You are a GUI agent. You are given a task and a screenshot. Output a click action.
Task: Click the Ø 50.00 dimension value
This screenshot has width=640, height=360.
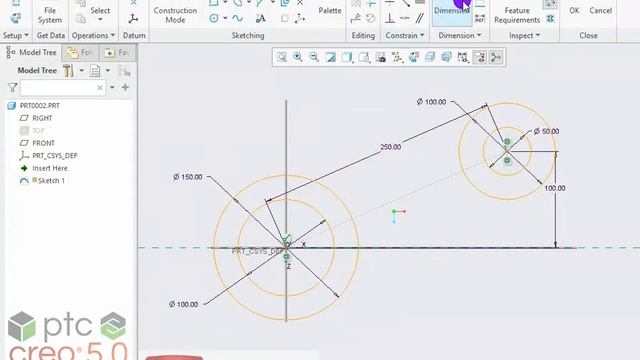(x=547, y=131)
